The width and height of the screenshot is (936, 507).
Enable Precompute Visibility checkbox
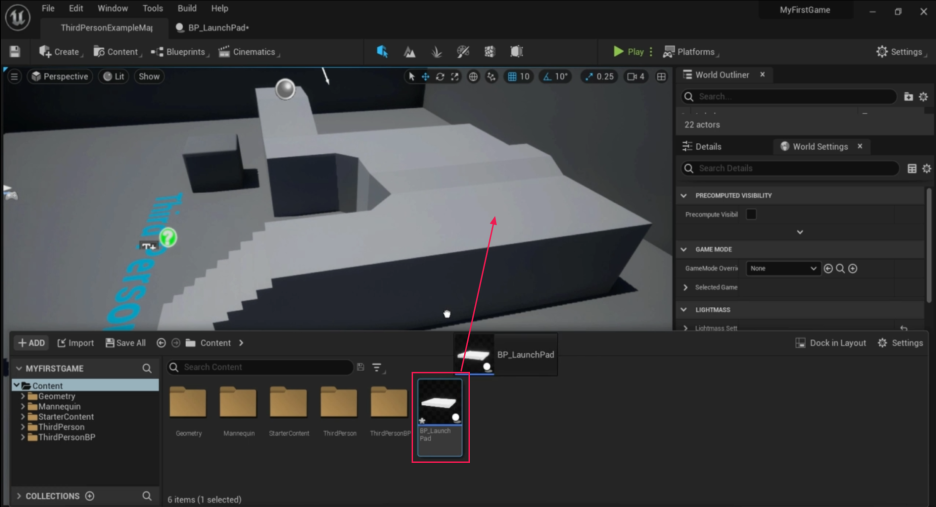(752, 214)
